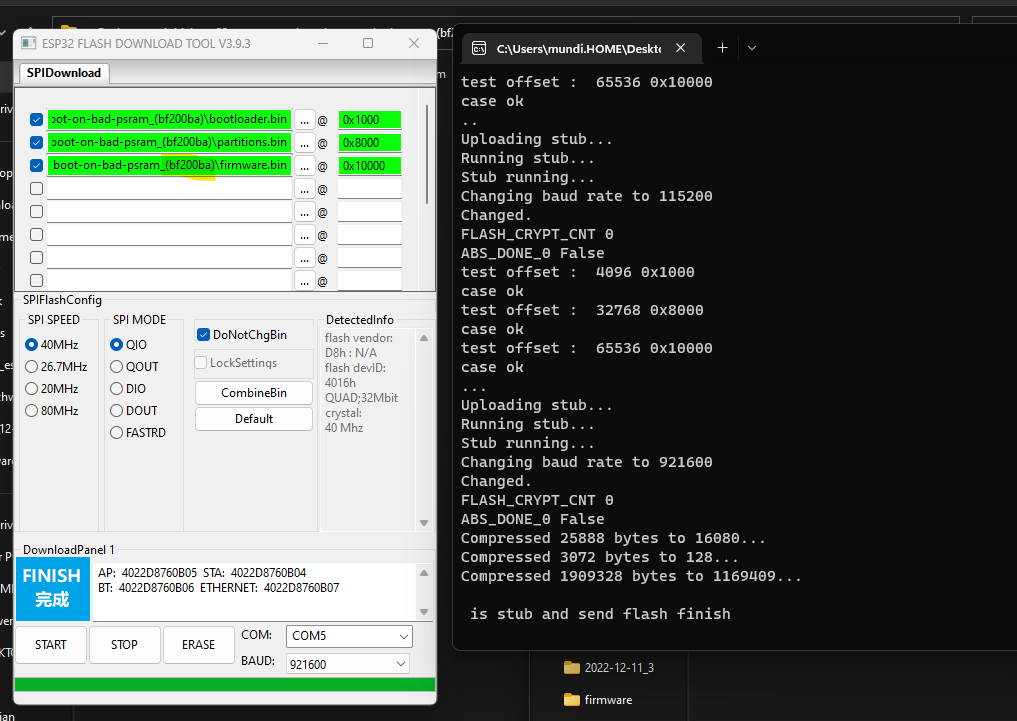This screenshot has height=721, width=1017.
Task: Select 40MHz SPI speed
Action: [x=52, y=345]
